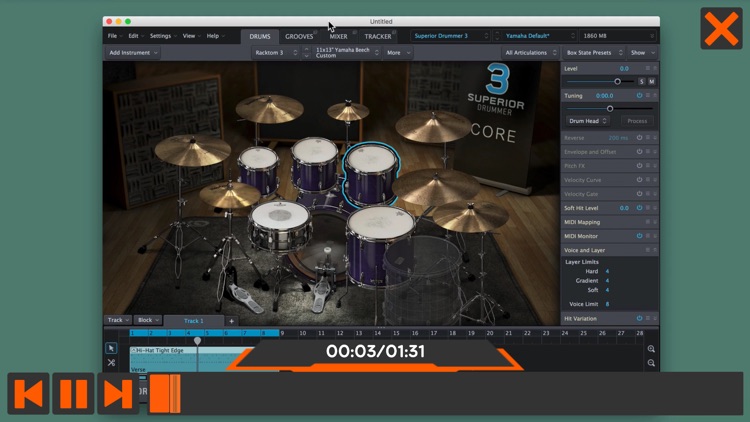Select the Track 1 tab
Screen dimensions: 750x422
pos(194,321)
